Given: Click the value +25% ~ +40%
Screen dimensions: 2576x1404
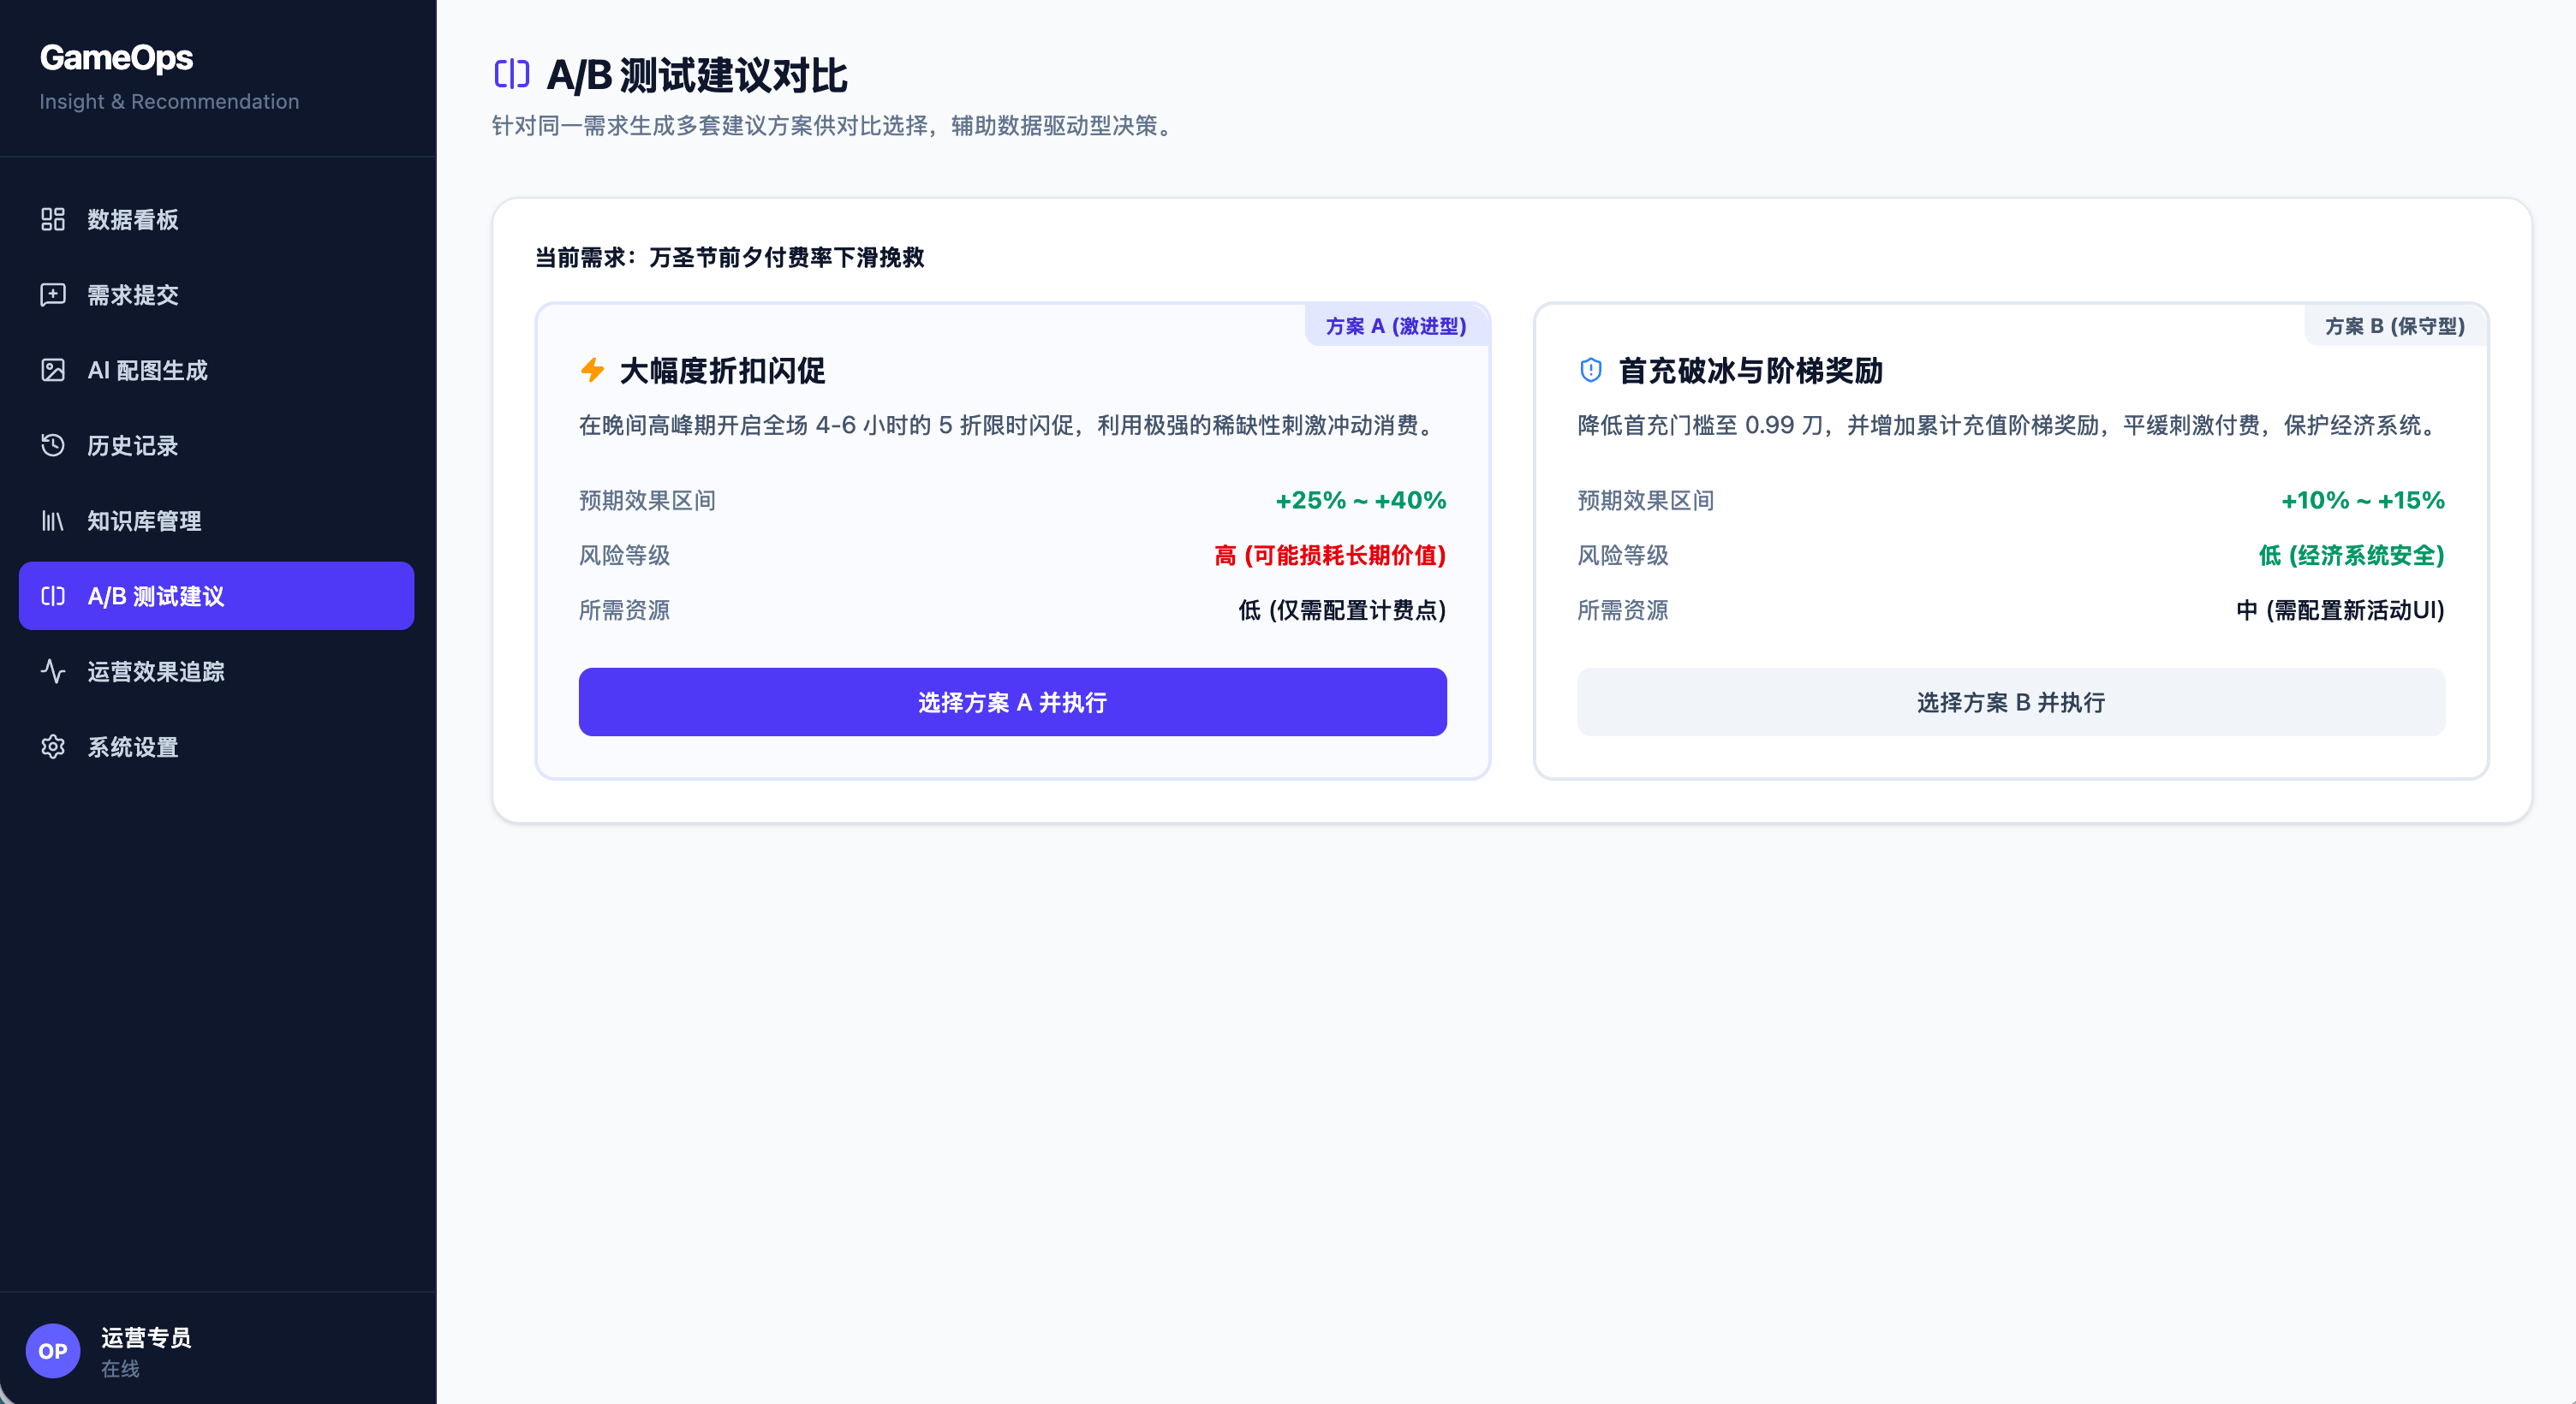Looking at the screenshot, I should pyautogui.click(x=1361, y=500).
